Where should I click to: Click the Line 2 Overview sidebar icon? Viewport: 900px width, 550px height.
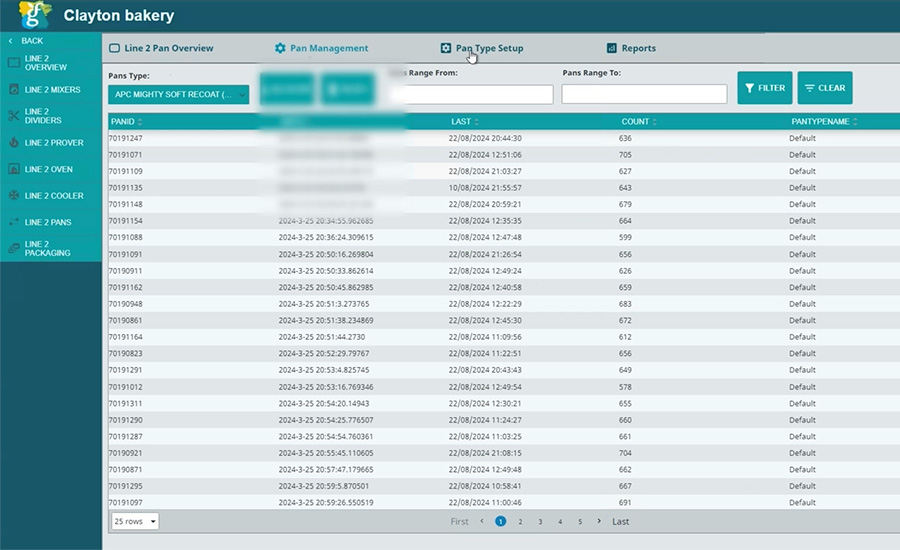click(x=14, y=63)
